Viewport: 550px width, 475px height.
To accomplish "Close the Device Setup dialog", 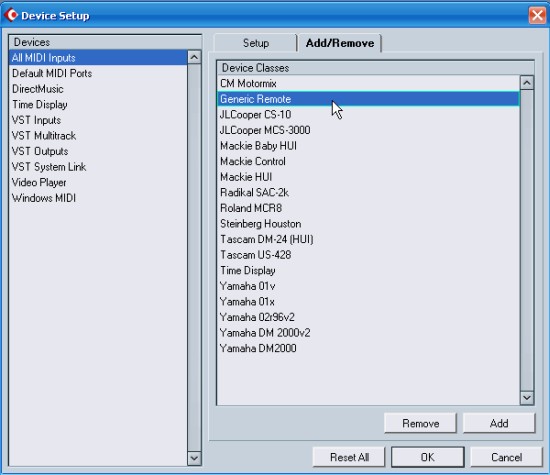I will (537, 15).
